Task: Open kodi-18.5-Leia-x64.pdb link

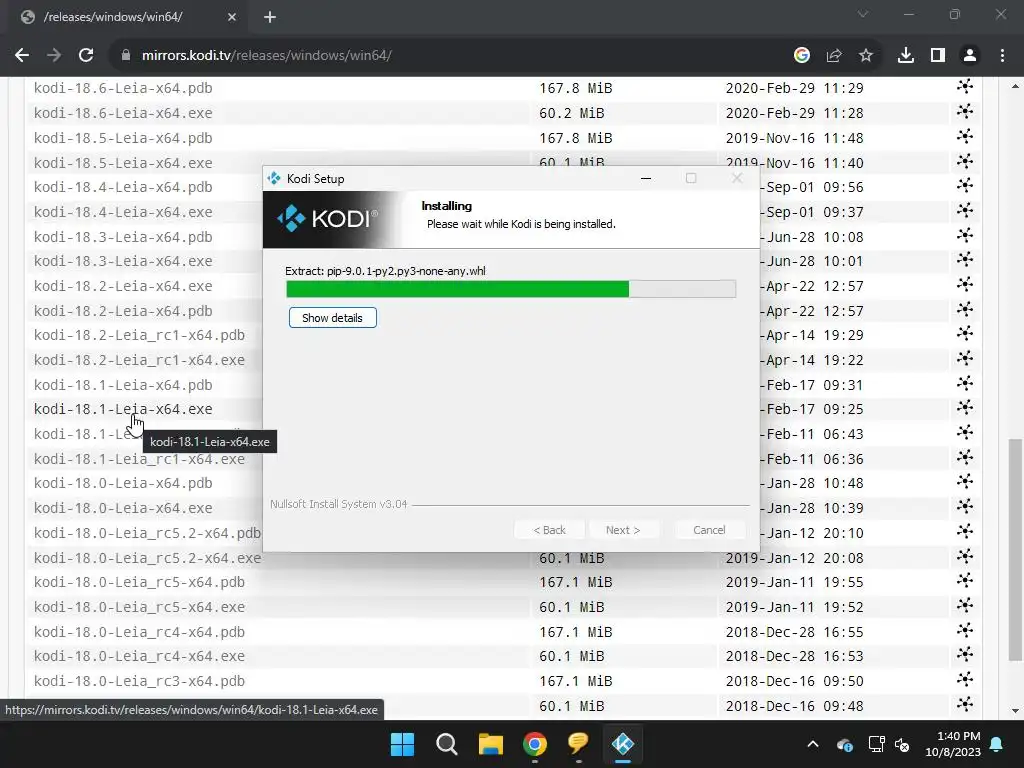Action: [x=123, y=138]
